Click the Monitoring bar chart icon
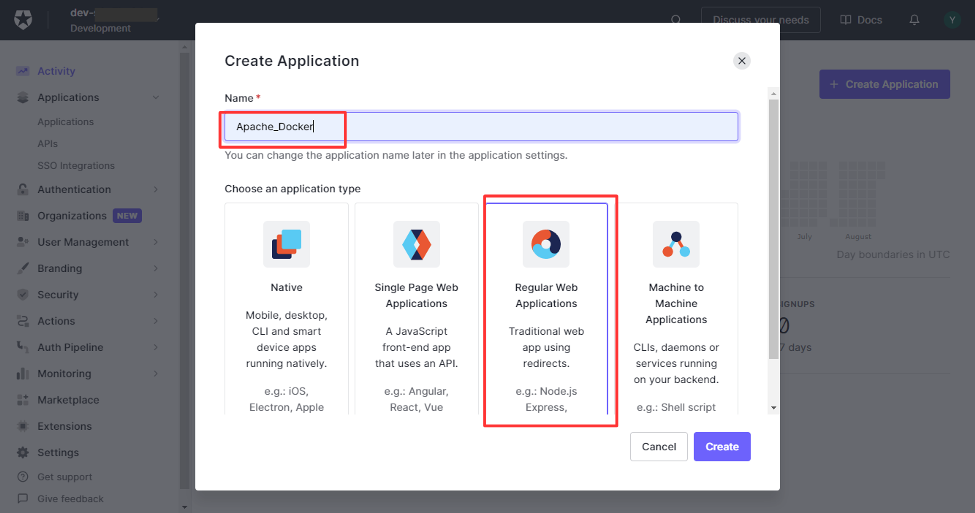 click(x=23, y=373)
